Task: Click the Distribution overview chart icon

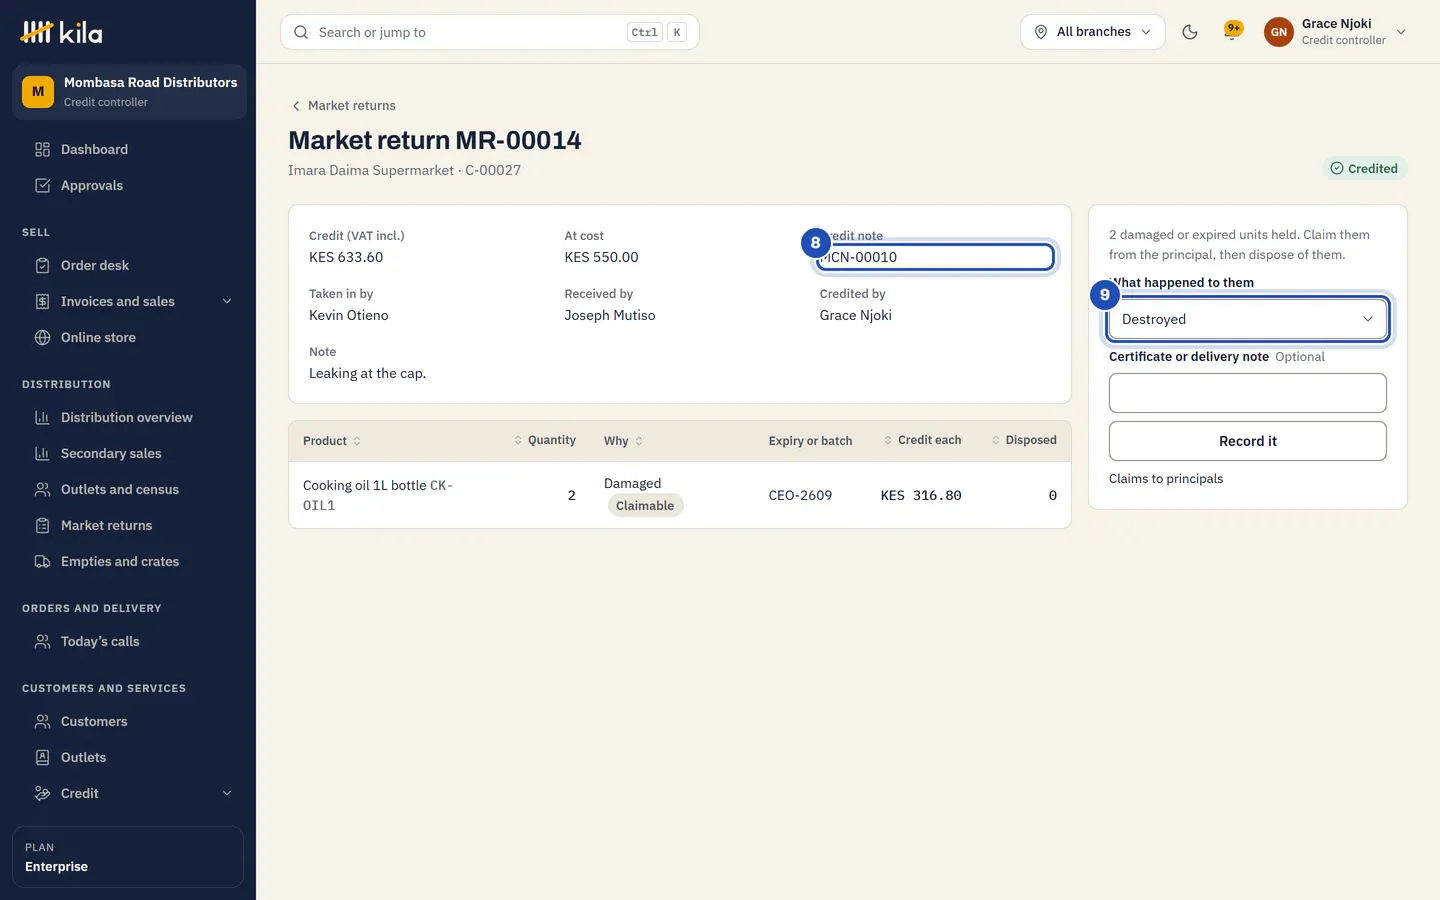Action: pyautogui.click(x=42, y=418)
